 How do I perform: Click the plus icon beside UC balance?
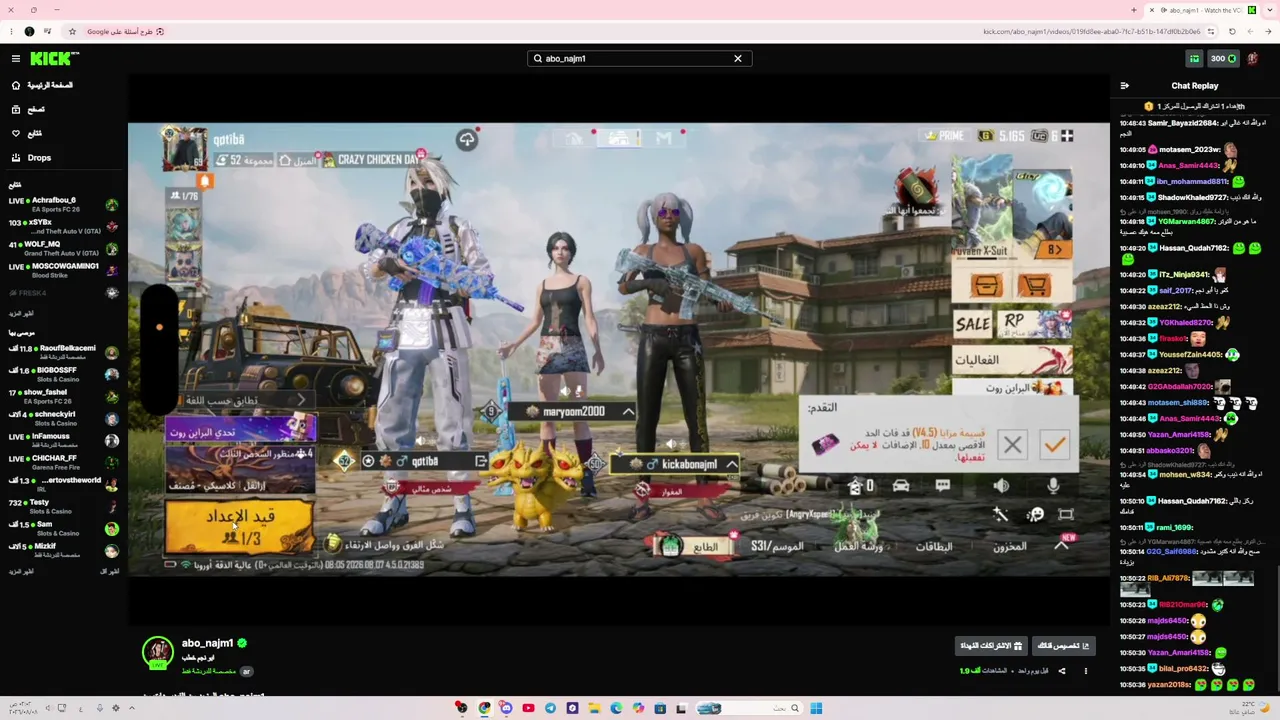click(x=1067, y=136)
